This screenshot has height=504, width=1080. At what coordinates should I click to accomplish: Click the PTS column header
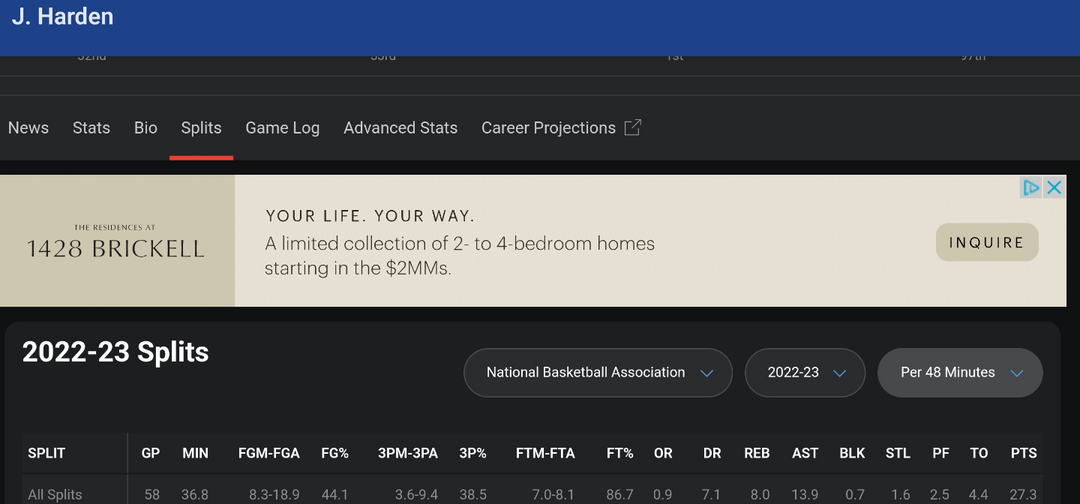pos(1023,453)
